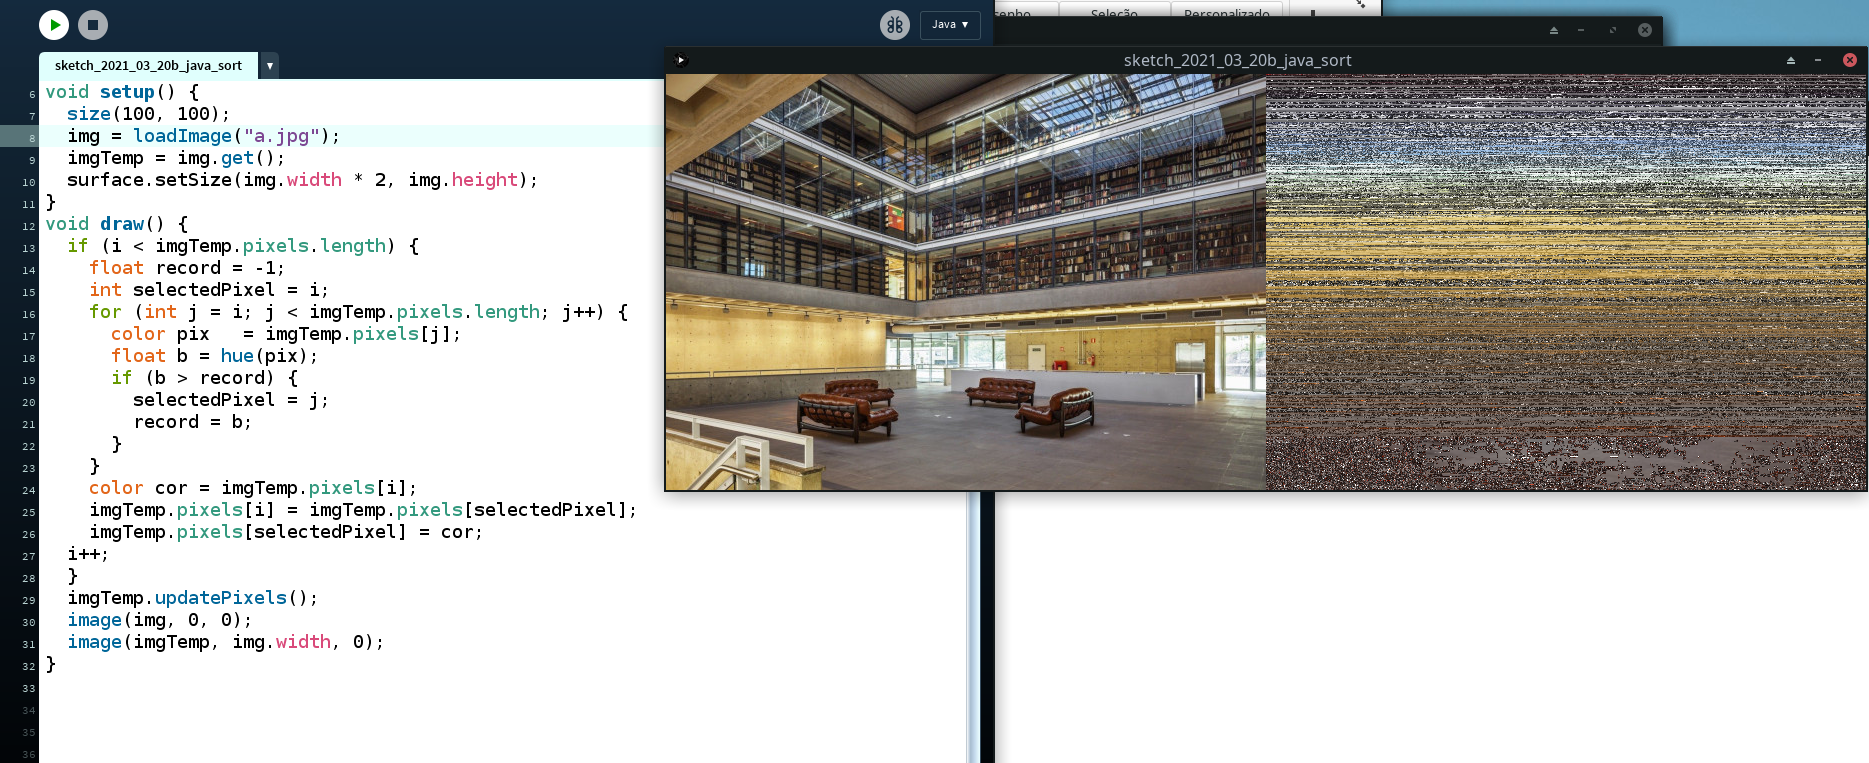The height and width of the screenshot is (763, 1869).
Task: Run the sketch with the play button
Action: [x=54, y=25]
